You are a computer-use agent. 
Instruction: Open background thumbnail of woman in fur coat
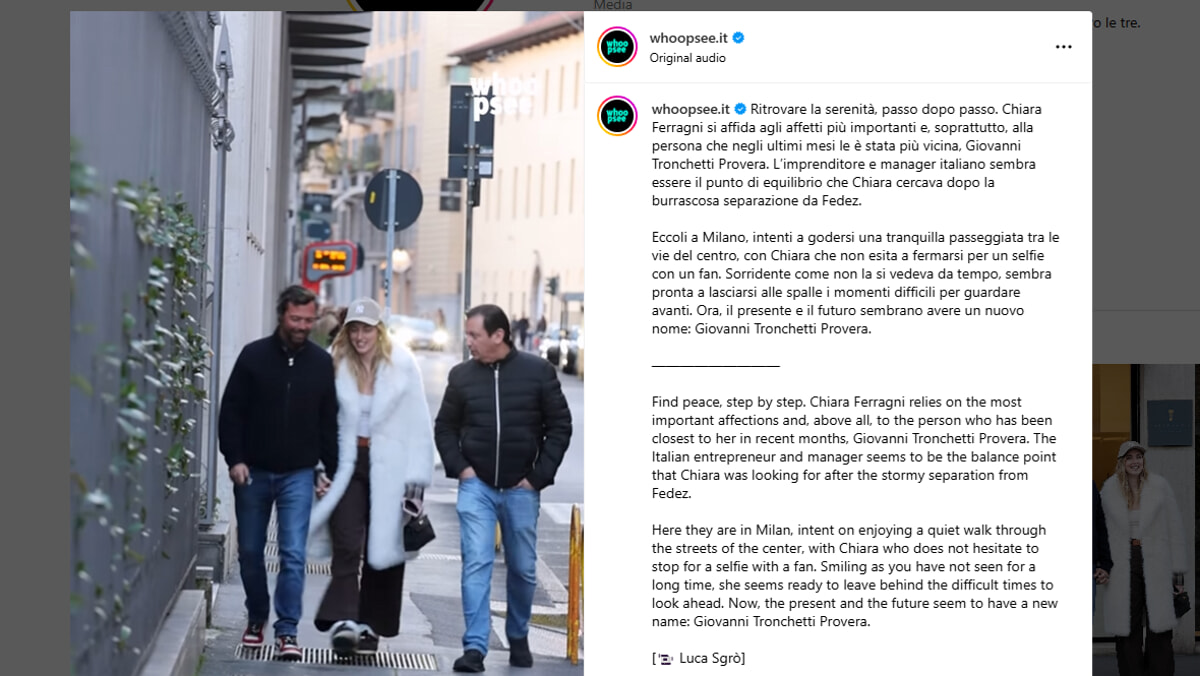(x=1144, y=520)
